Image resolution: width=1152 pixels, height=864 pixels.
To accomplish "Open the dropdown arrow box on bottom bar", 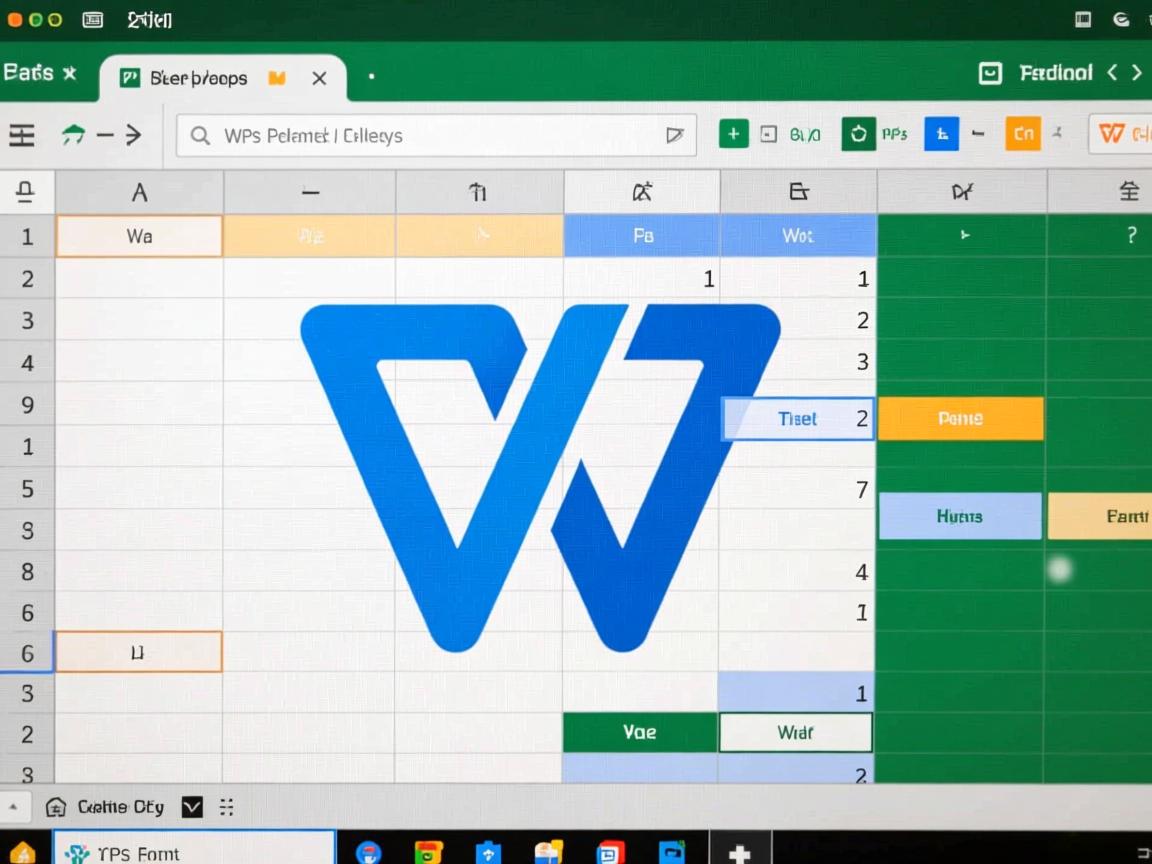I will 191,807.
